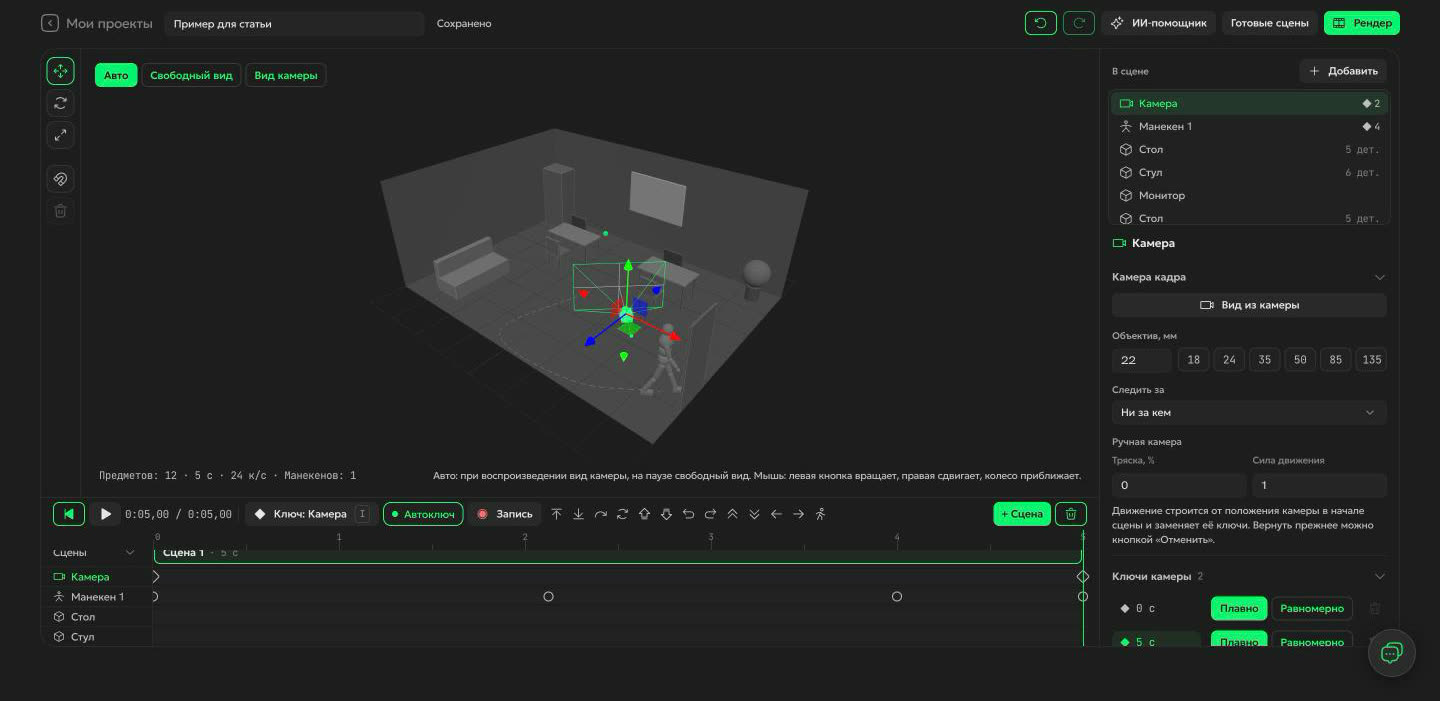1440x701 pixels.
Task: Click the walking mannequin icon in the timeline toolbar
Action: click(x=821, y=514)
